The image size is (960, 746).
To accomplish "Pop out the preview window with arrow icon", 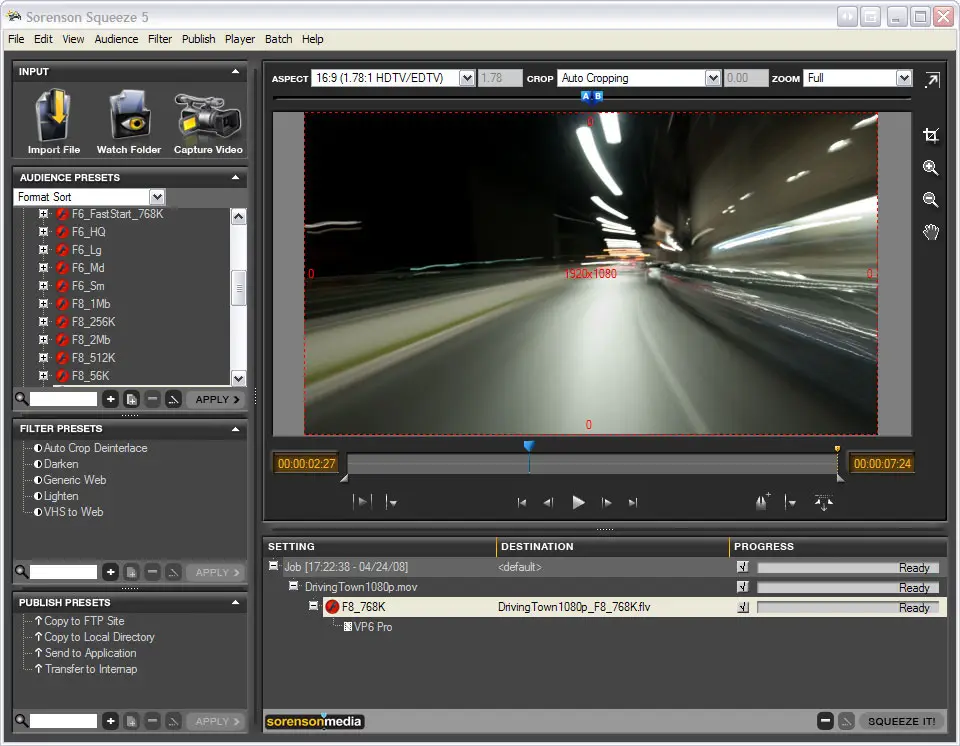I will tap(932, 80).
